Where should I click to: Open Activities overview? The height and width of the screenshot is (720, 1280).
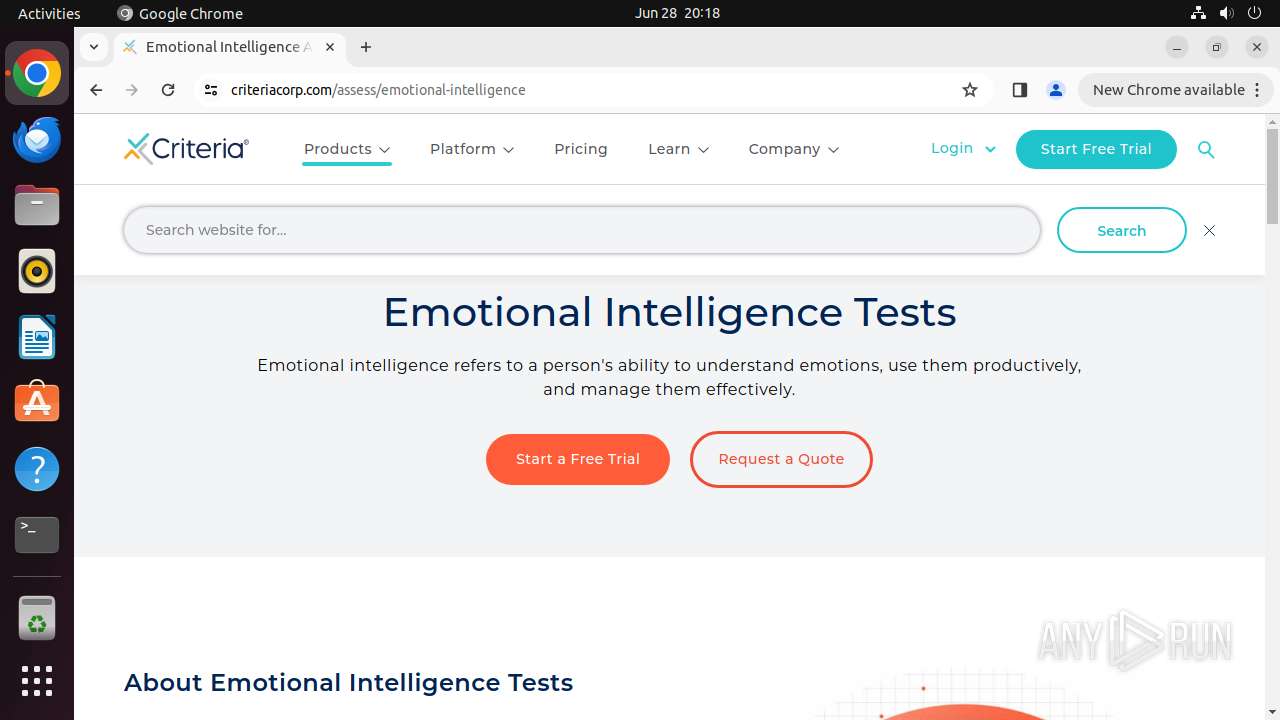tap(49, 13)
